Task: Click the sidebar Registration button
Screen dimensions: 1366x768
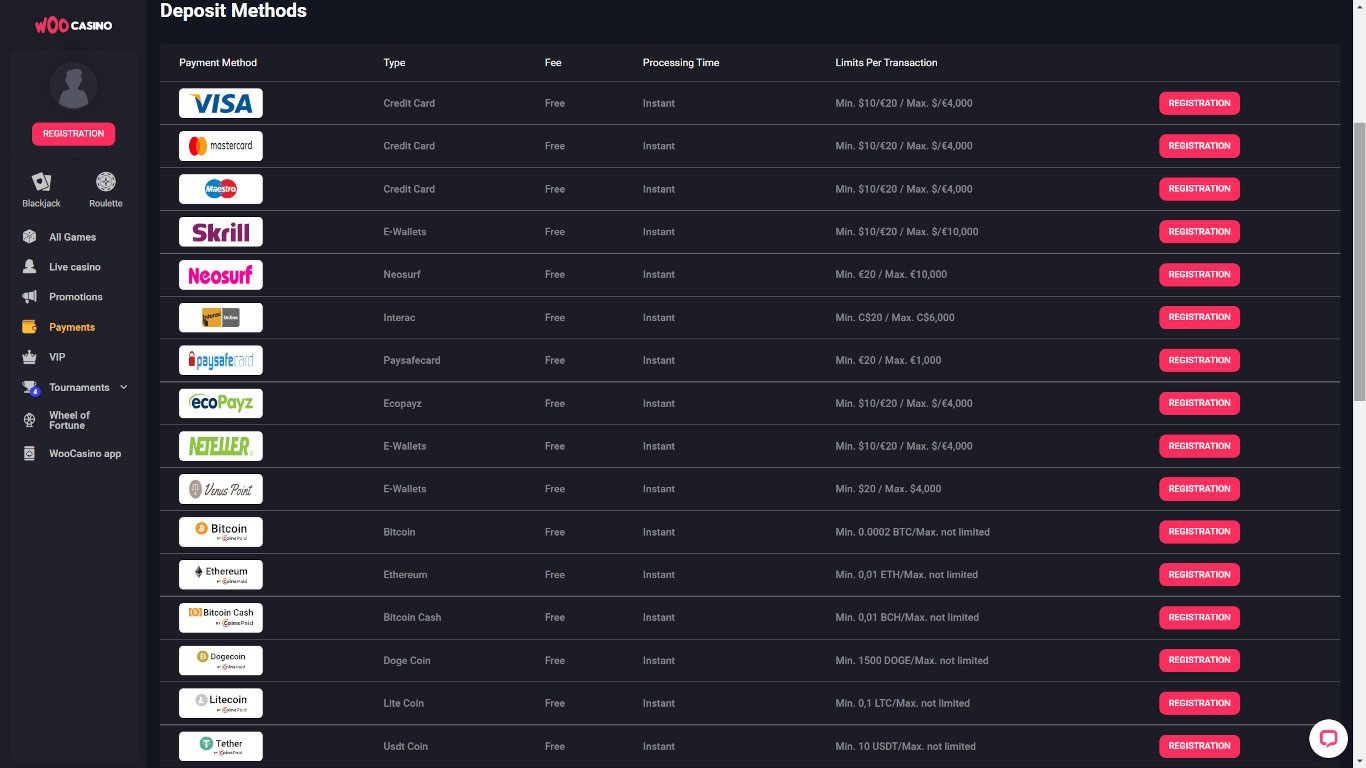Action: [73, 134]
